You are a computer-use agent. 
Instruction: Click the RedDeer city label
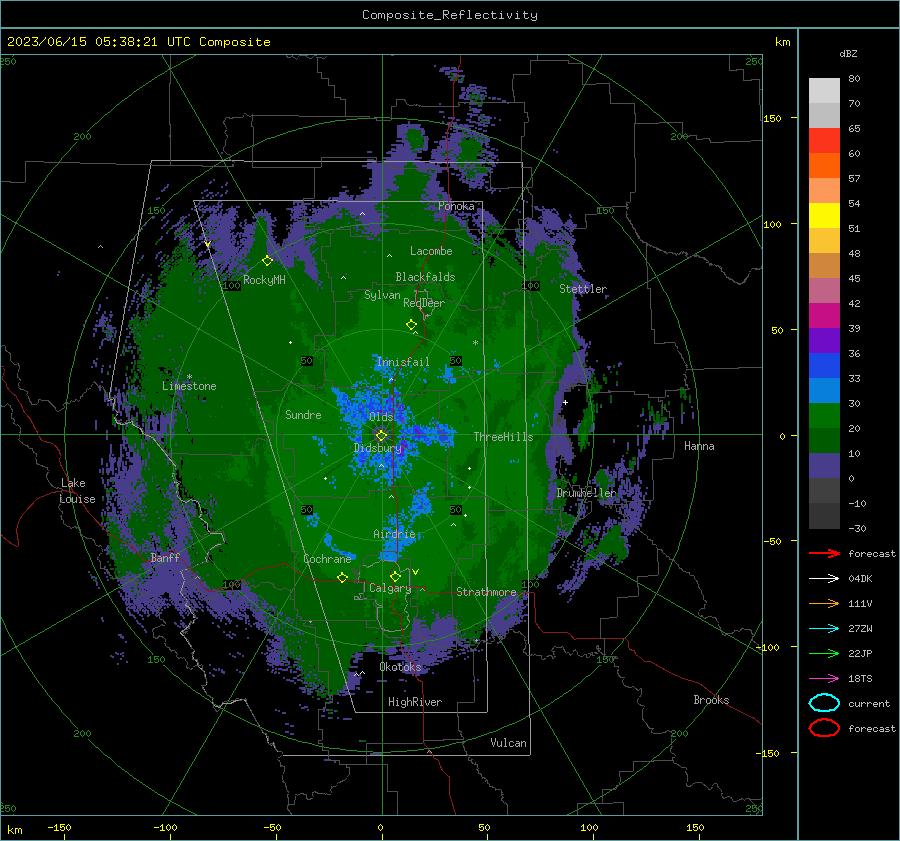424,303
